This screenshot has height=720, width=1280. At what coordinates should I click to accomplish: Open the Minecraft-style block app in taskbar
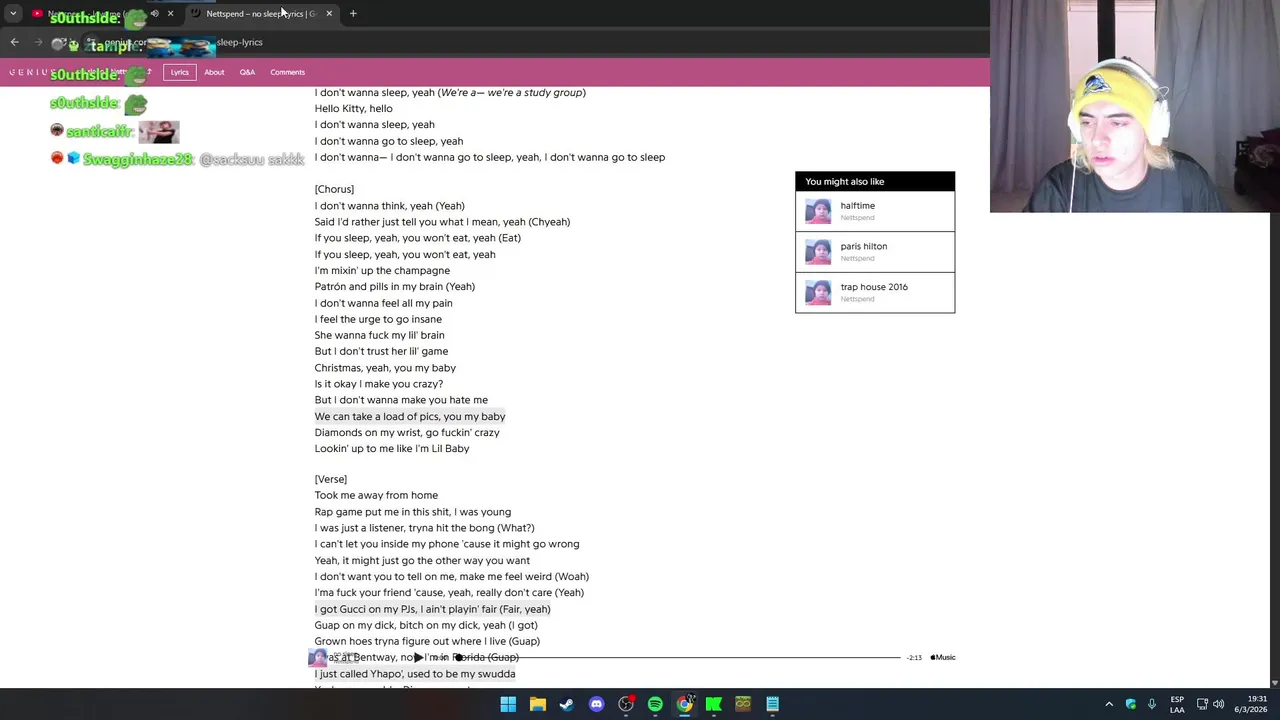[x=743, y=704]
